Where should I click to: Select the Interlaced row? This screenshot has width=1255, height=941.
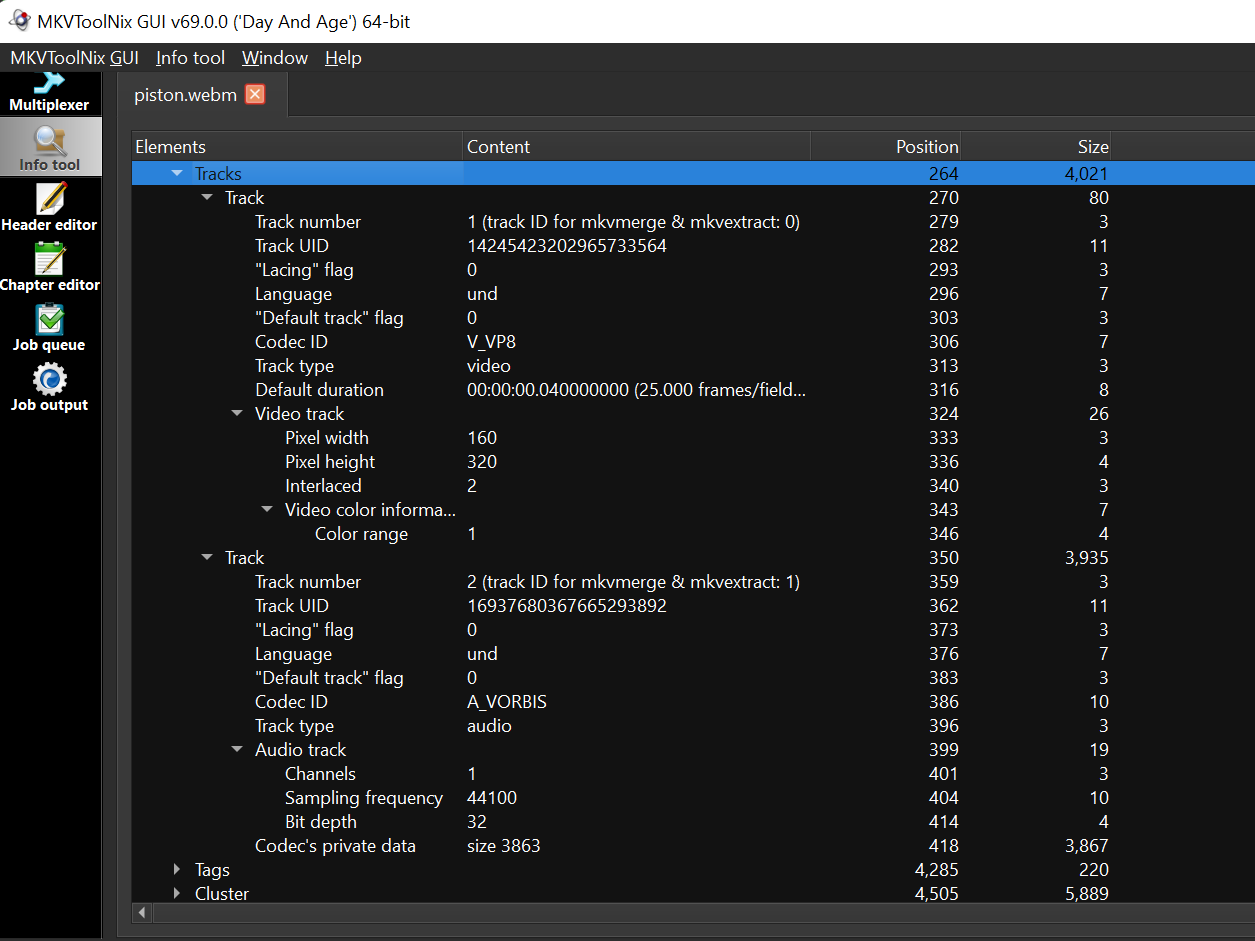pos(693,486)
